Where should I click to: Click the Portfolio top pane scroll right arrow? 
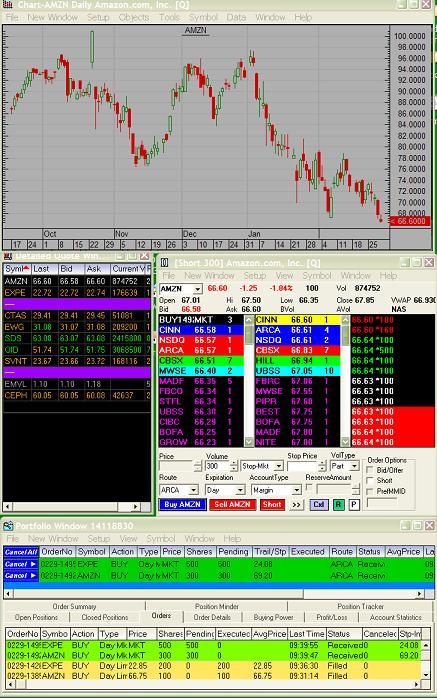point(419,594)
